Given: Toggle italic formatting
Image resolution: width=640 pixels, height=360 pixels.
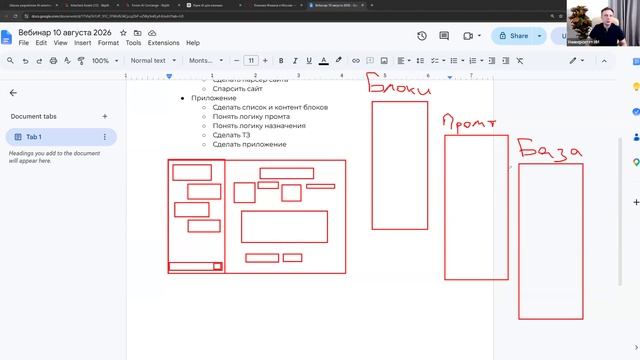Looking at the screenshot, I should point(295,61).
